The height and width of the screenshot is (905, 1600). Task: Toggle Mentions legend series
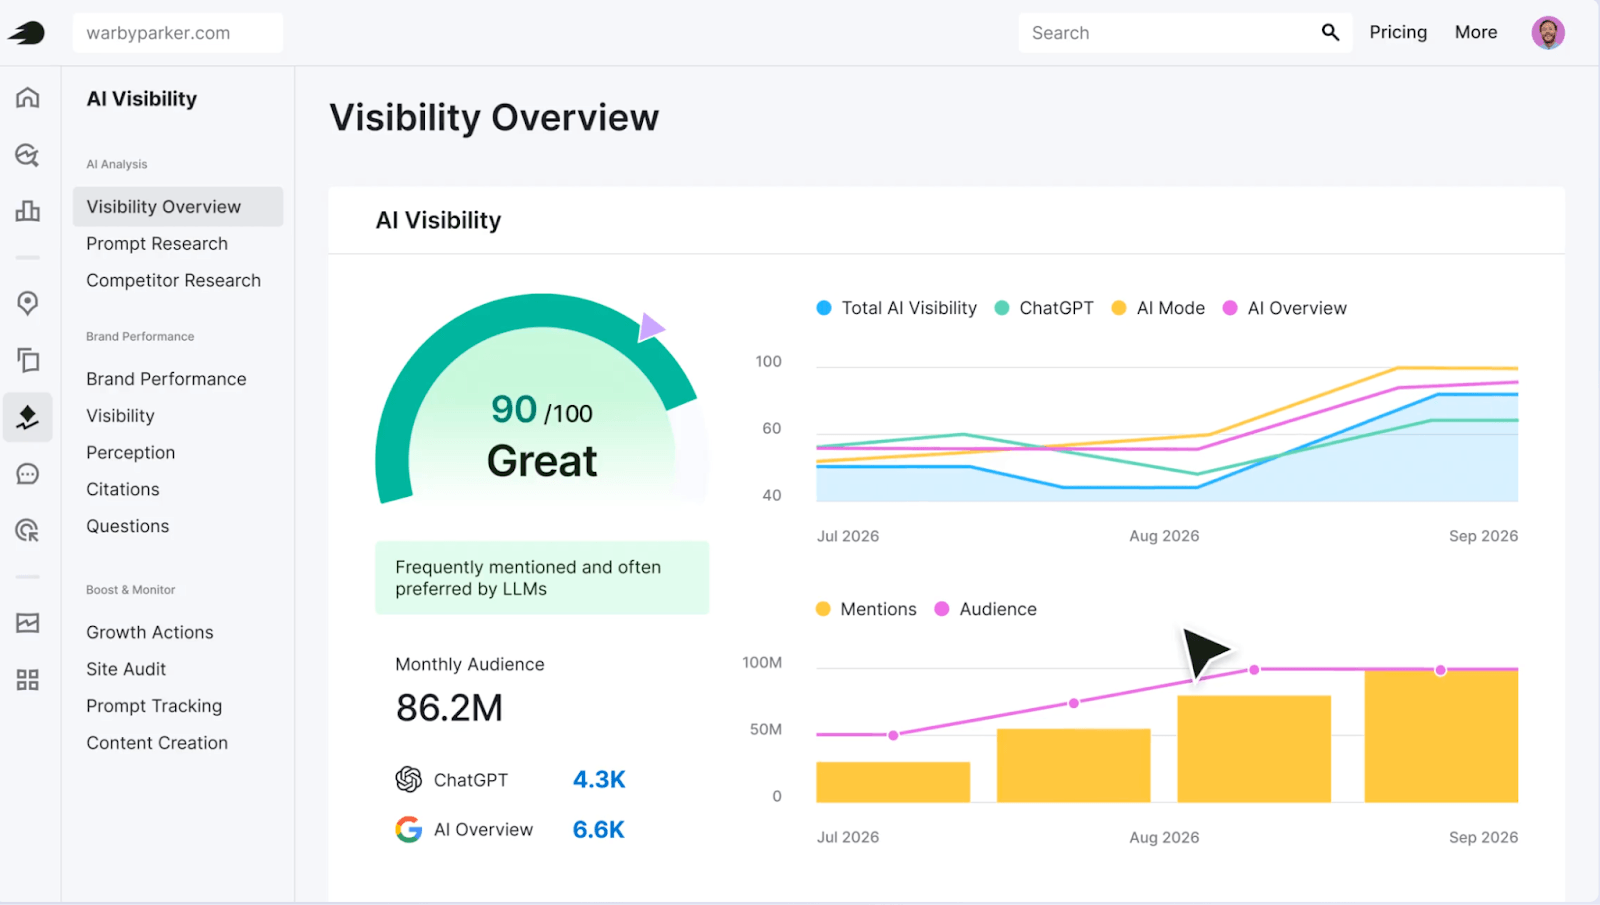point(866,609)
